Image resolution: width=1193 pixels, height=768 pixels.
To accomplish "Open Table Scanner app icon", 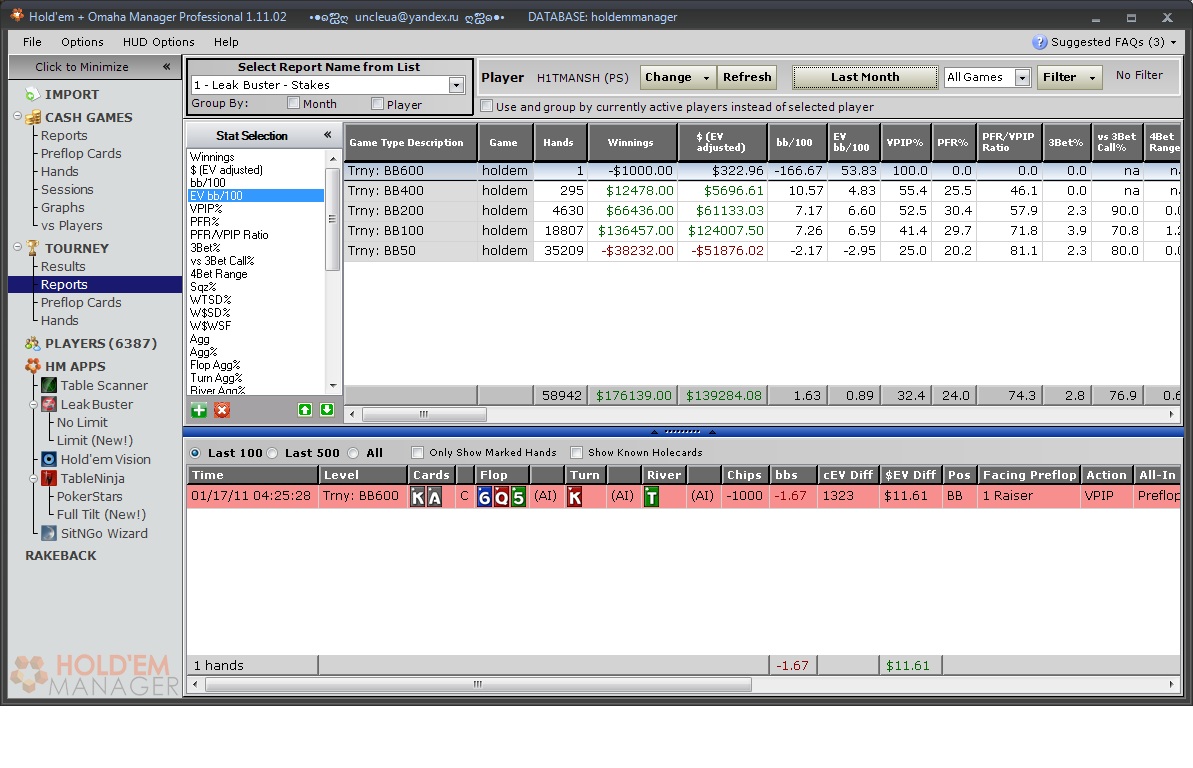I will tap(49, 385).
